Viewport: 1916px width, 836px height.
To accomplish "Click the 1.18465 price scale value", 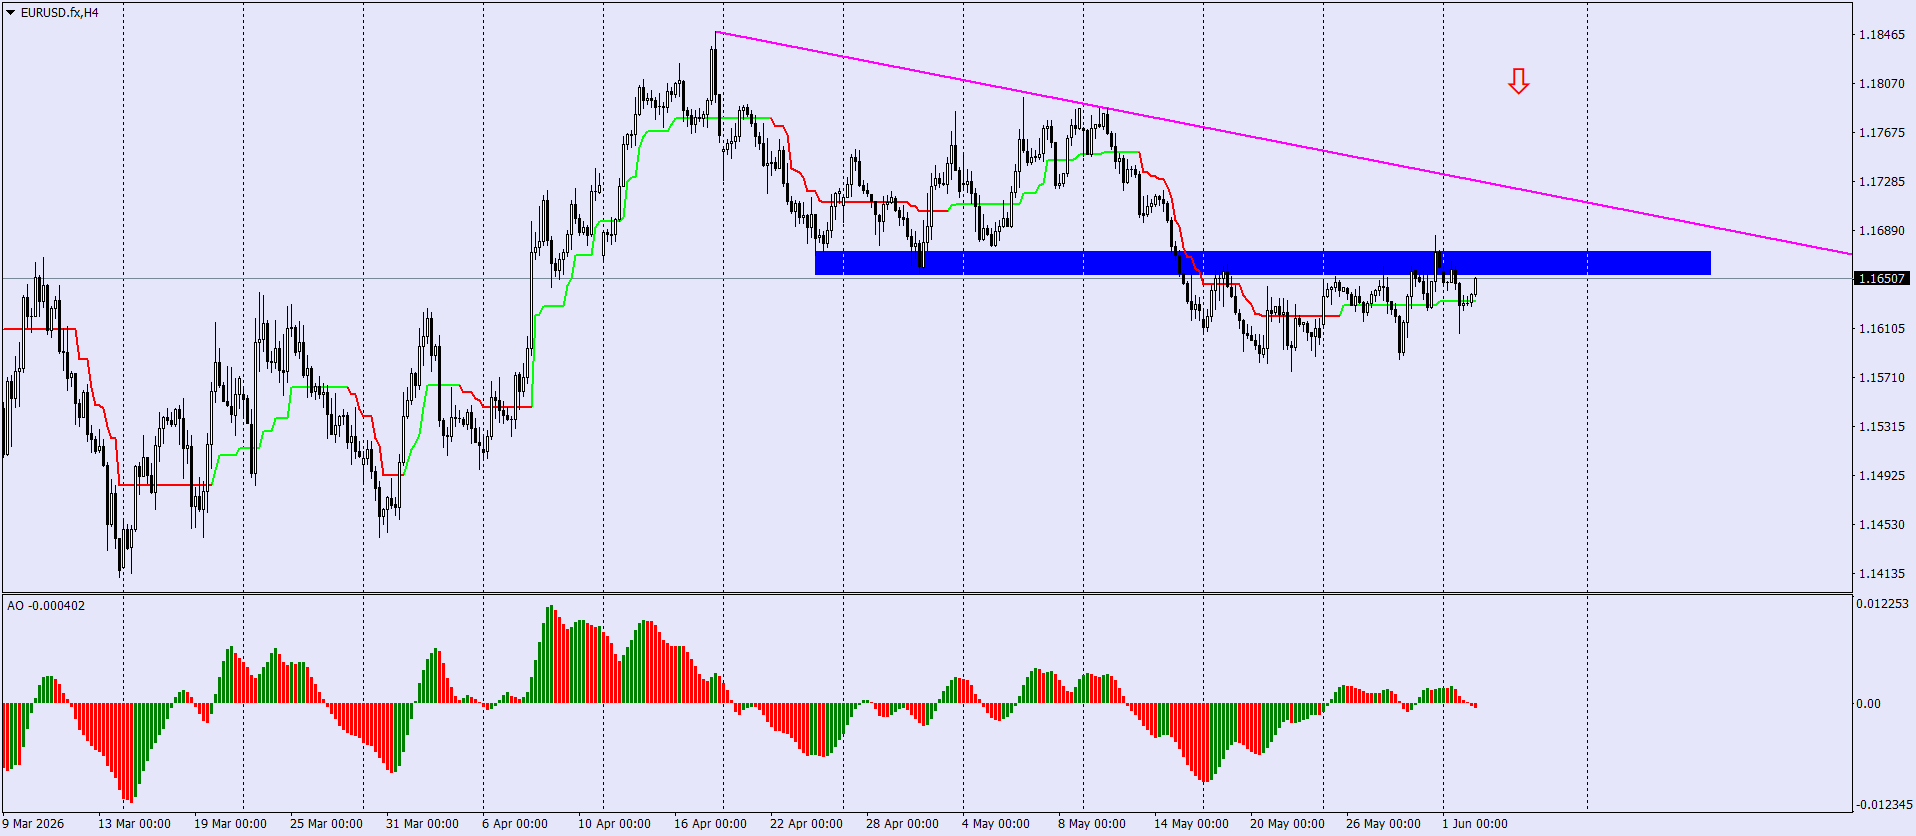I will [1881, 35].
